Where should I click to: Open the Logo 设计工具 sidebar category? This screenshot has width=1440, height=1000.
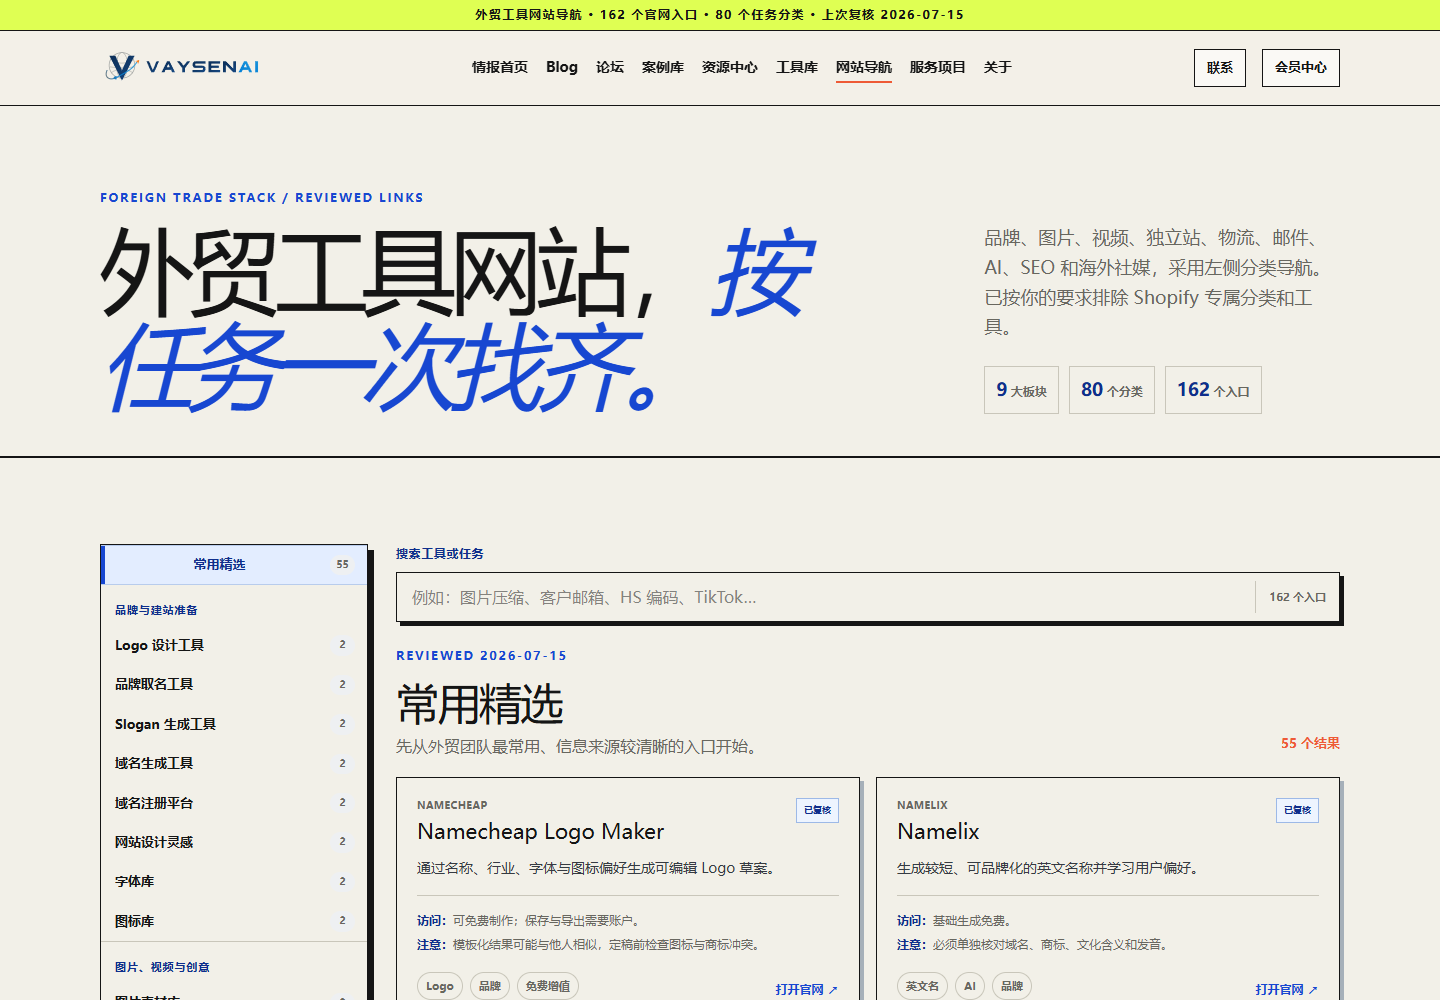(x=234, y=645)
